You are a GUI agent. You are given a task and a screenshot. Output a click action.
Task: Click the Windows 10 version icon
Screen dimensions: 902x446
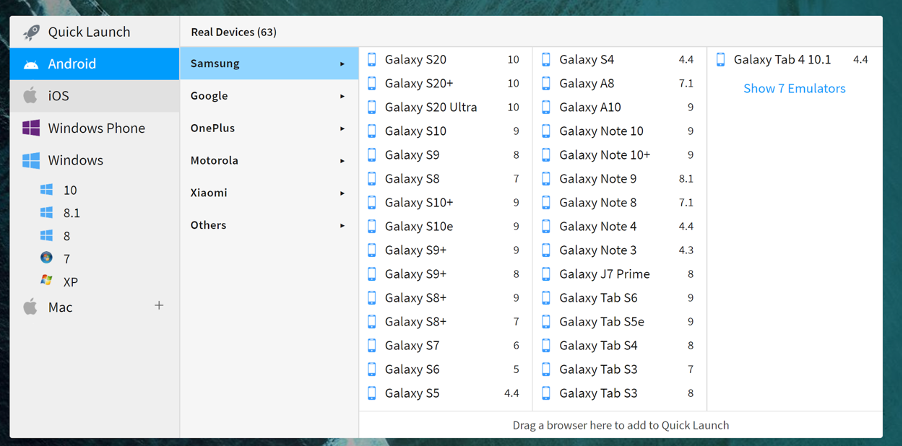47,189
